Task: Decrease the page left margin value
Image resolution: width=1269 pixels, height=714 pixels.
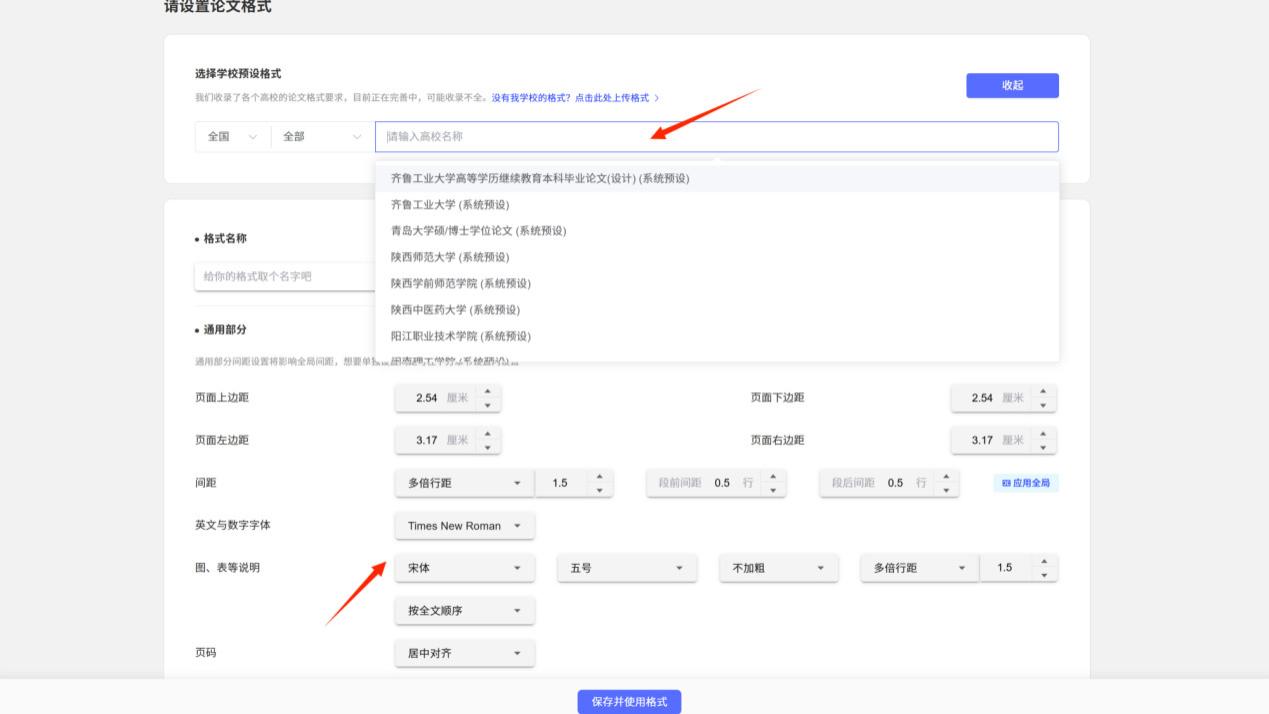Action: click(487, 447)
